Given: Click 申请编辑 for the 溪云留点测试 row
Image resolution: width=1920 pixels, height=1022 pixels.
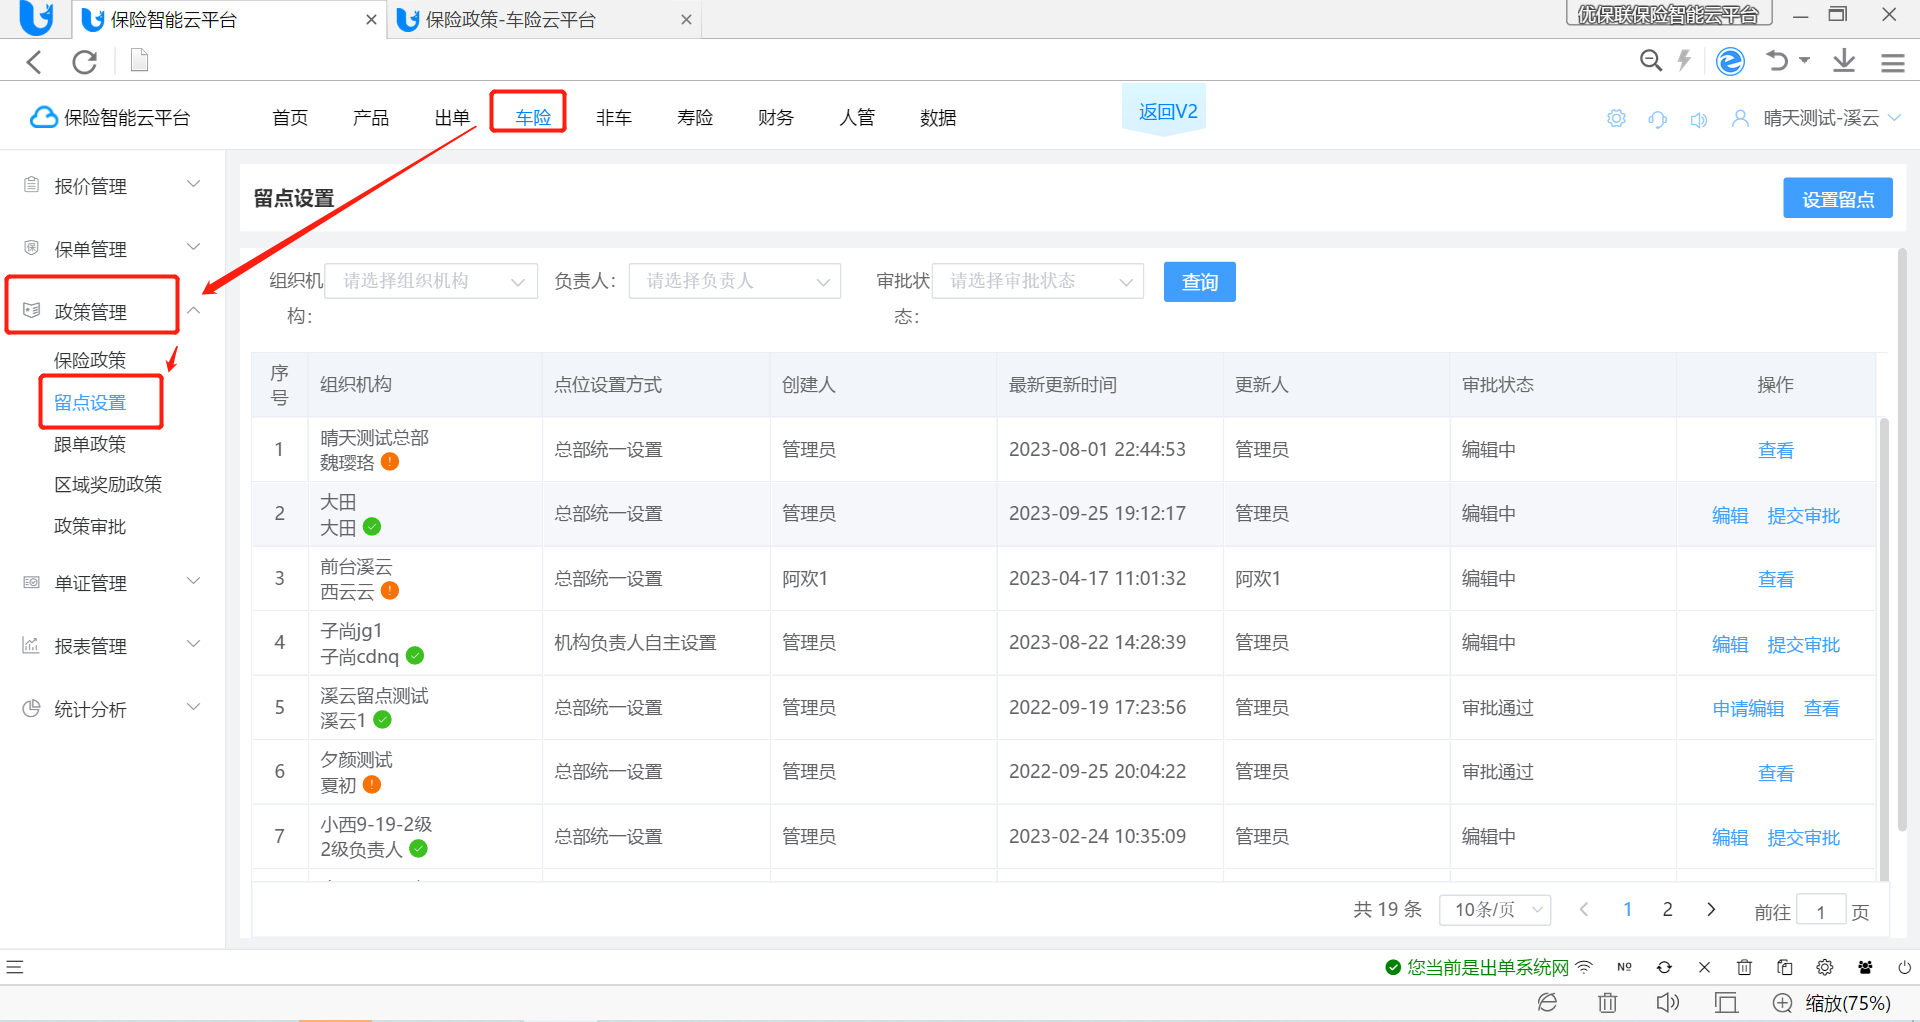Looking at the screenshot, I should coord(1748,708).
